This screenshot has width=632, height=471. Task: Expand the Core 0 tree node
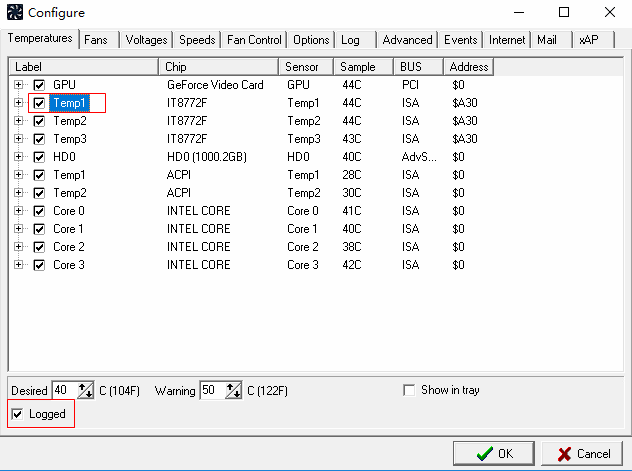(18, 210)
